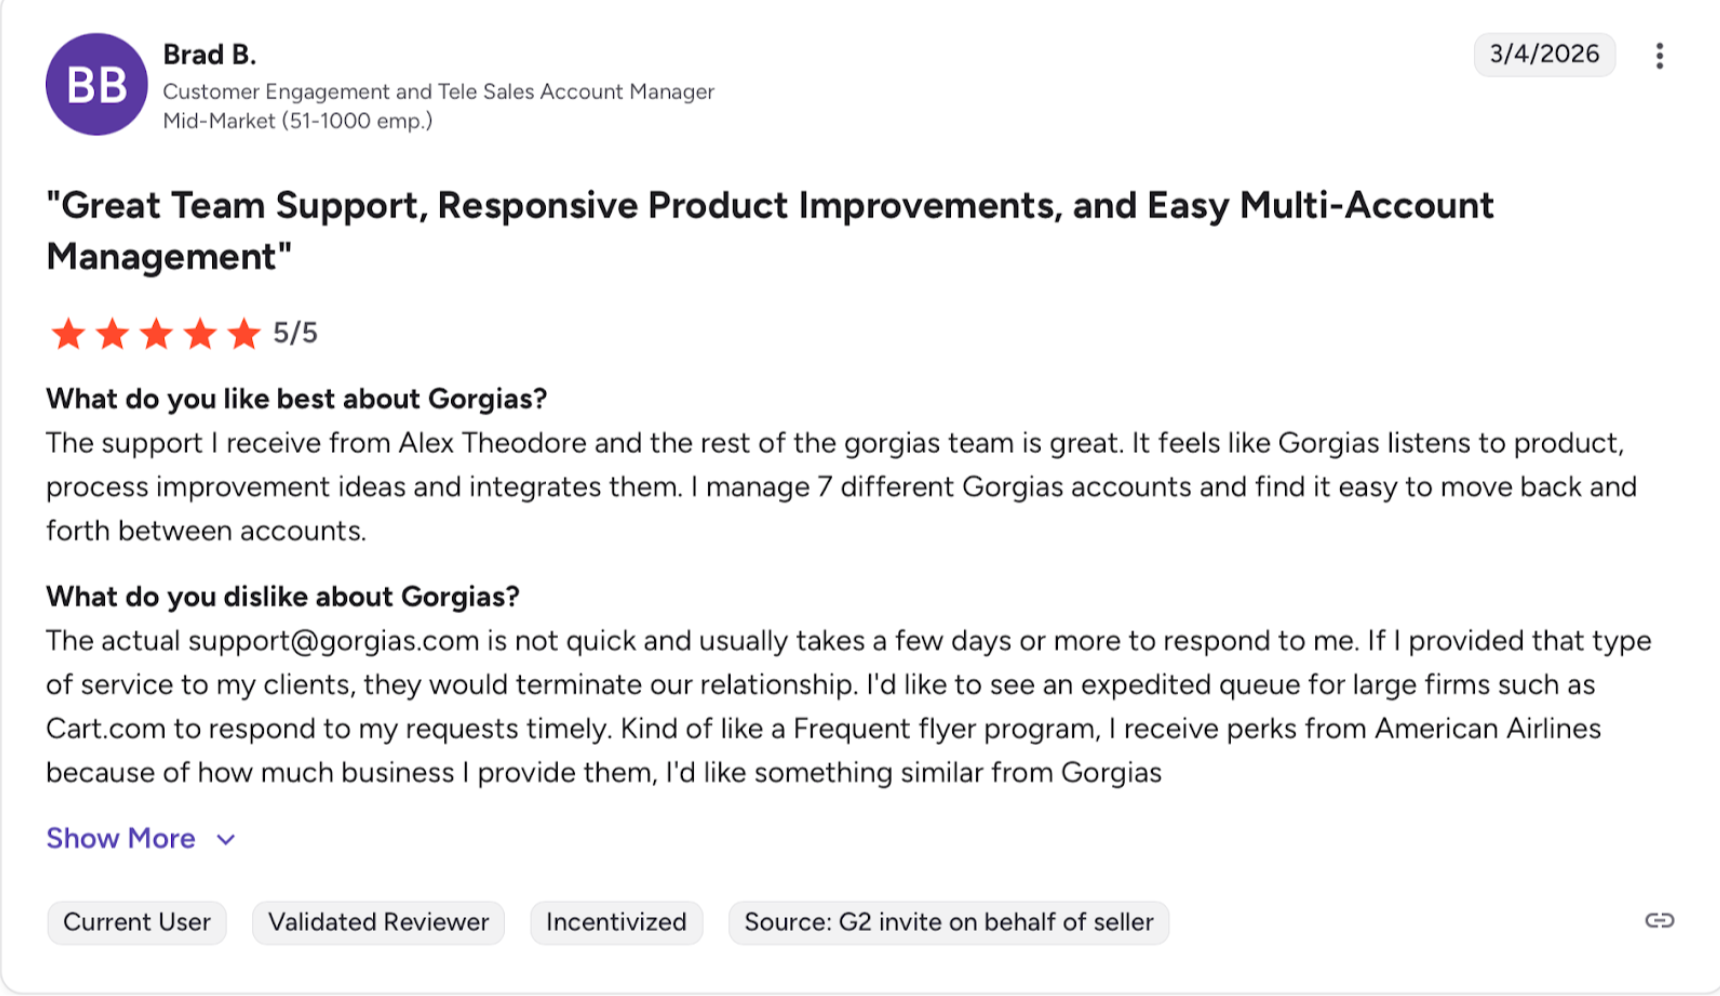Click the fifth rating star
Viewport: 1720px width, 996px height.
244,334
